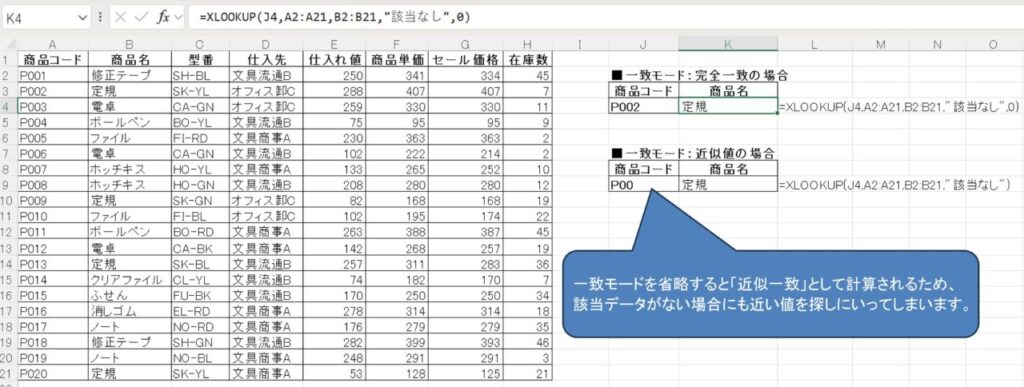Click header cell 型番
The height and width of the screenshot is (387, 1024).
(x=200, y=60)
